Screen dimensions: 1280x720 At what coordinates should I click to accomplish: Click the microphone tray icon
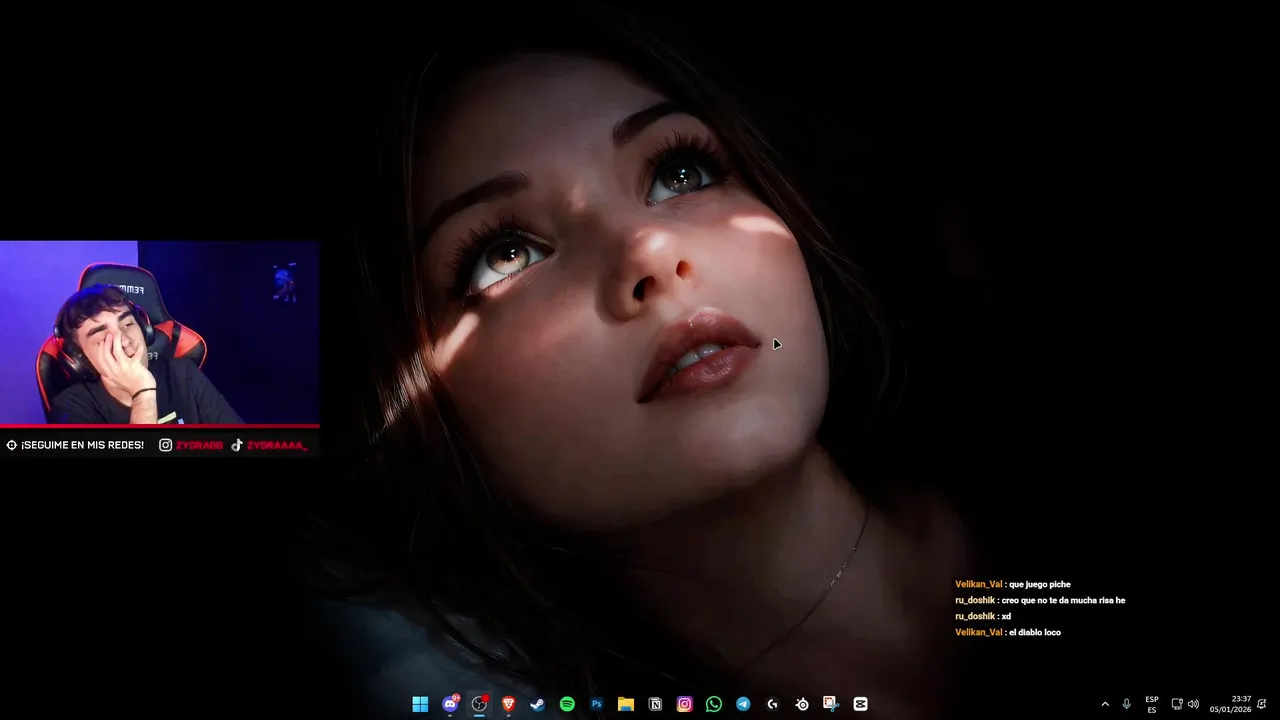(x=1126, y=704)
